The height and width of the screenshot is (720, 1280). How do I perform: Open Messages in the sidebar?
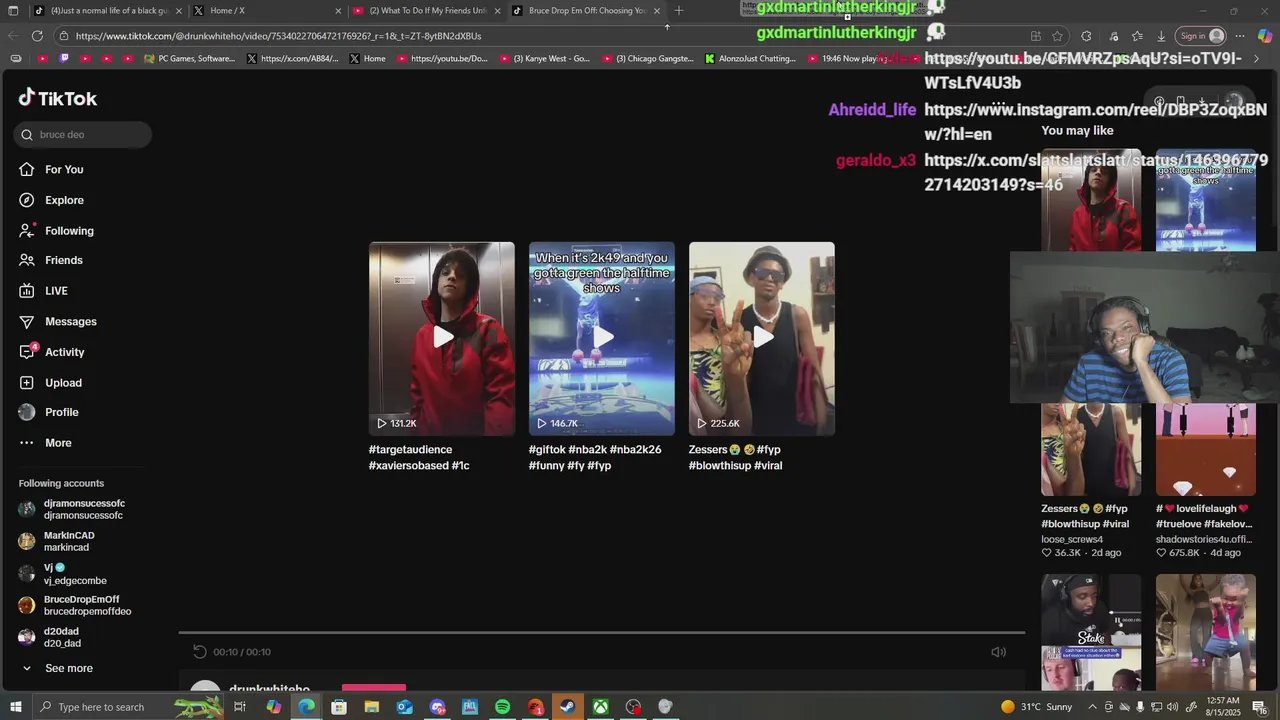(x=70, y=322)
